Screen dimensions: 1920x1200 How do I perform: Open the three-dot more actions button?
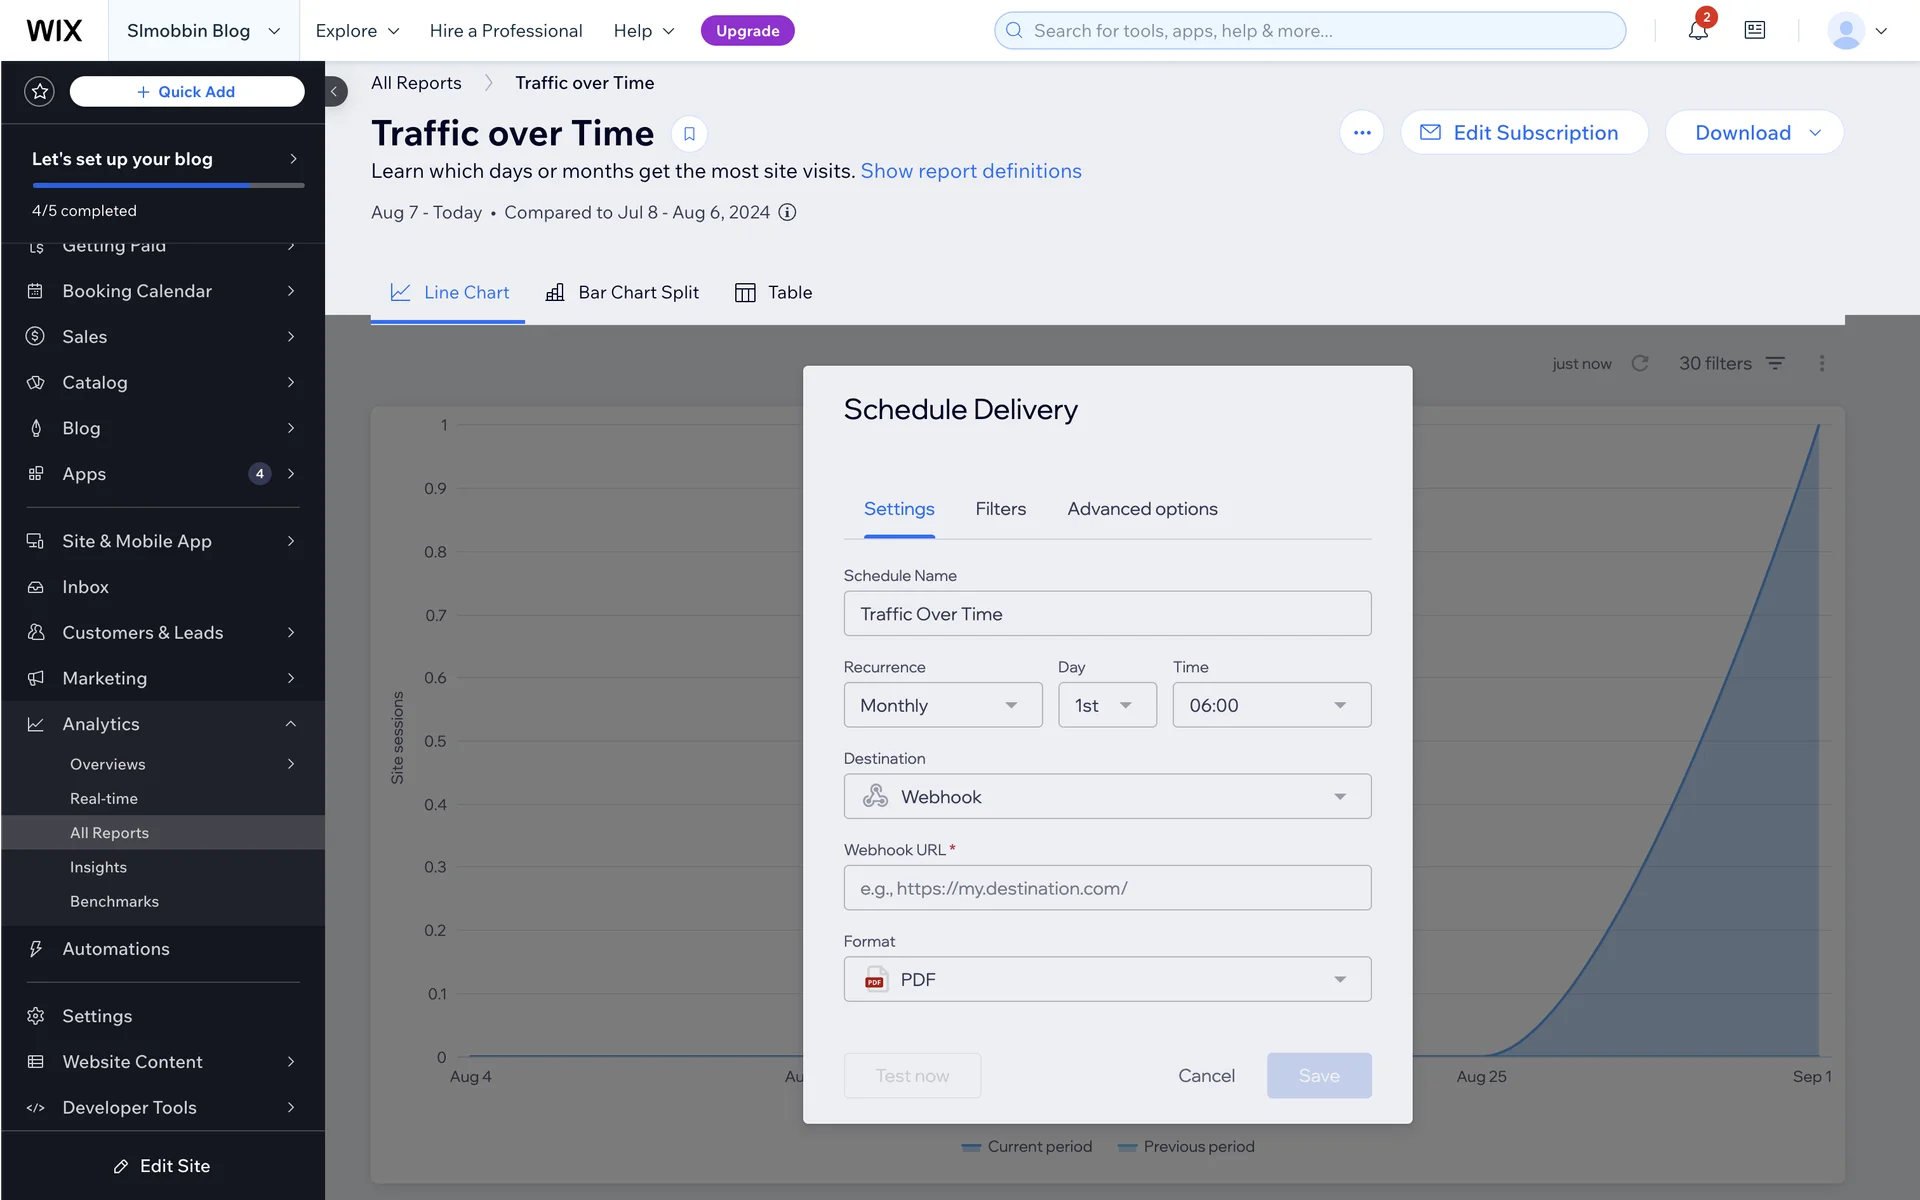[1362, 133]
